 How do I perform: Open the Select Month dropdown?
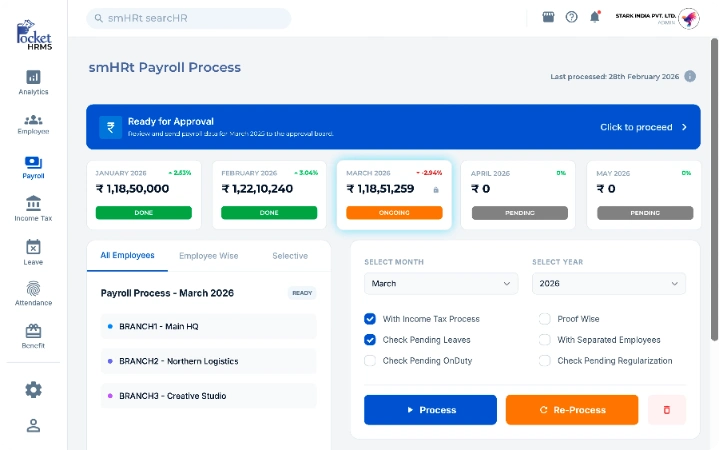pos(441,283)
